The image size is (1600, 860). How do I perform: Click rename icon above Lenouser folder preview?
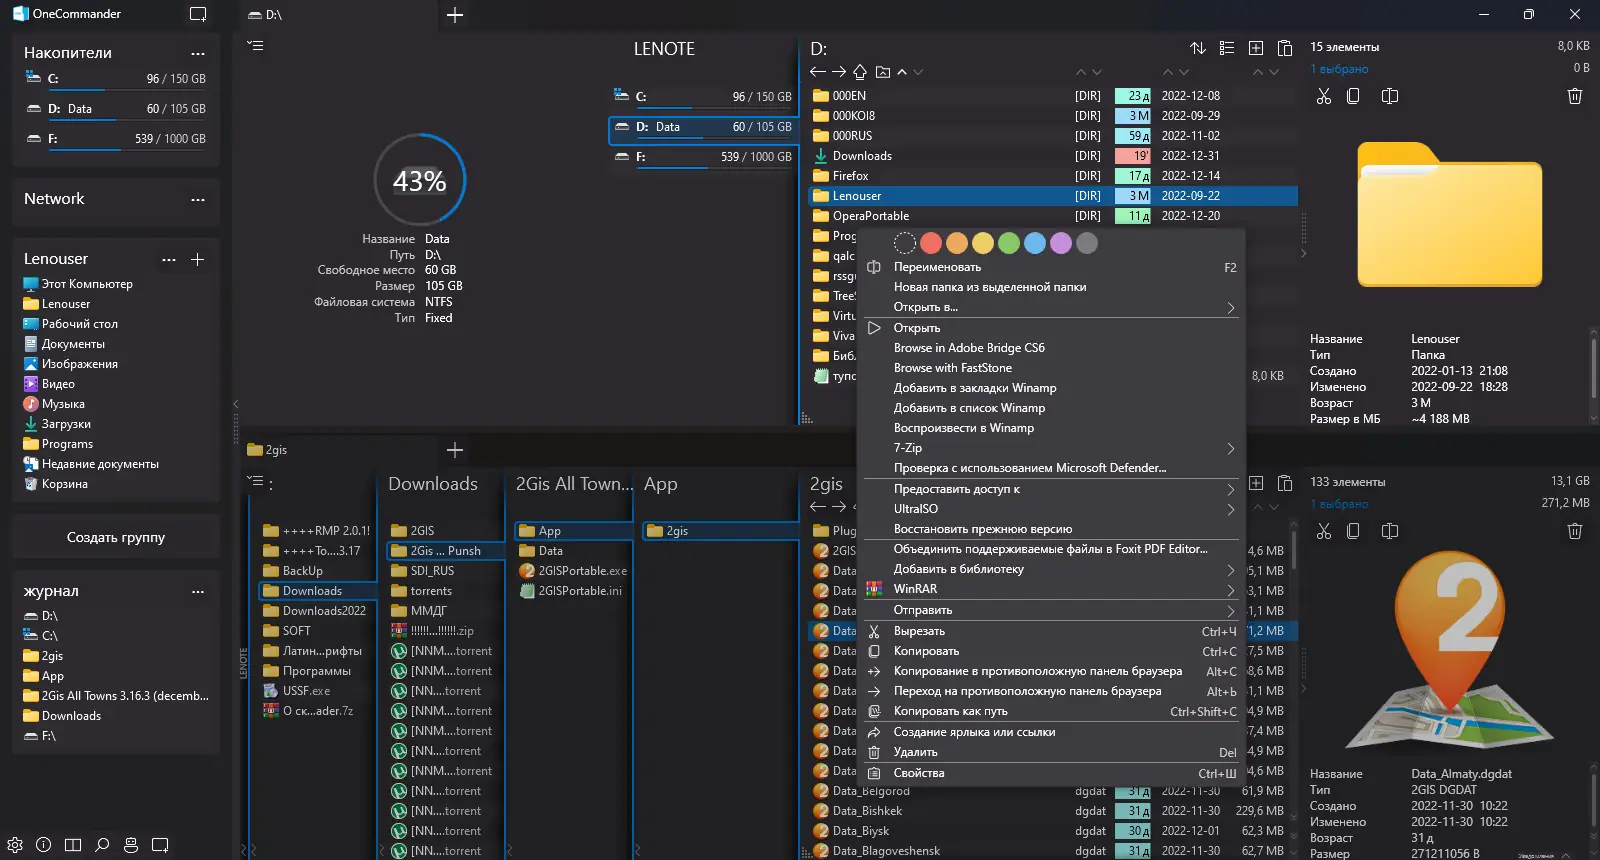click(x=1390, y=96)
